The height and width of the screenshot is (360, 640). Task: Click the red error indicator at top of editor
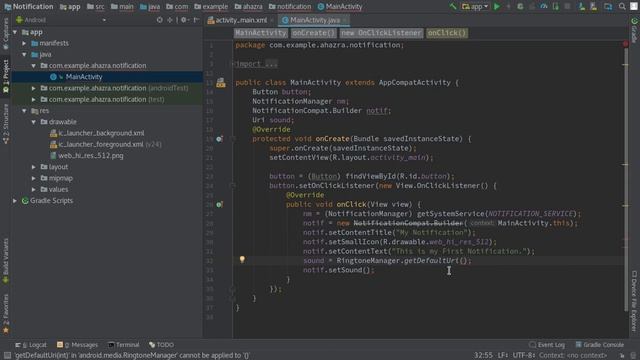pos(625,44)
